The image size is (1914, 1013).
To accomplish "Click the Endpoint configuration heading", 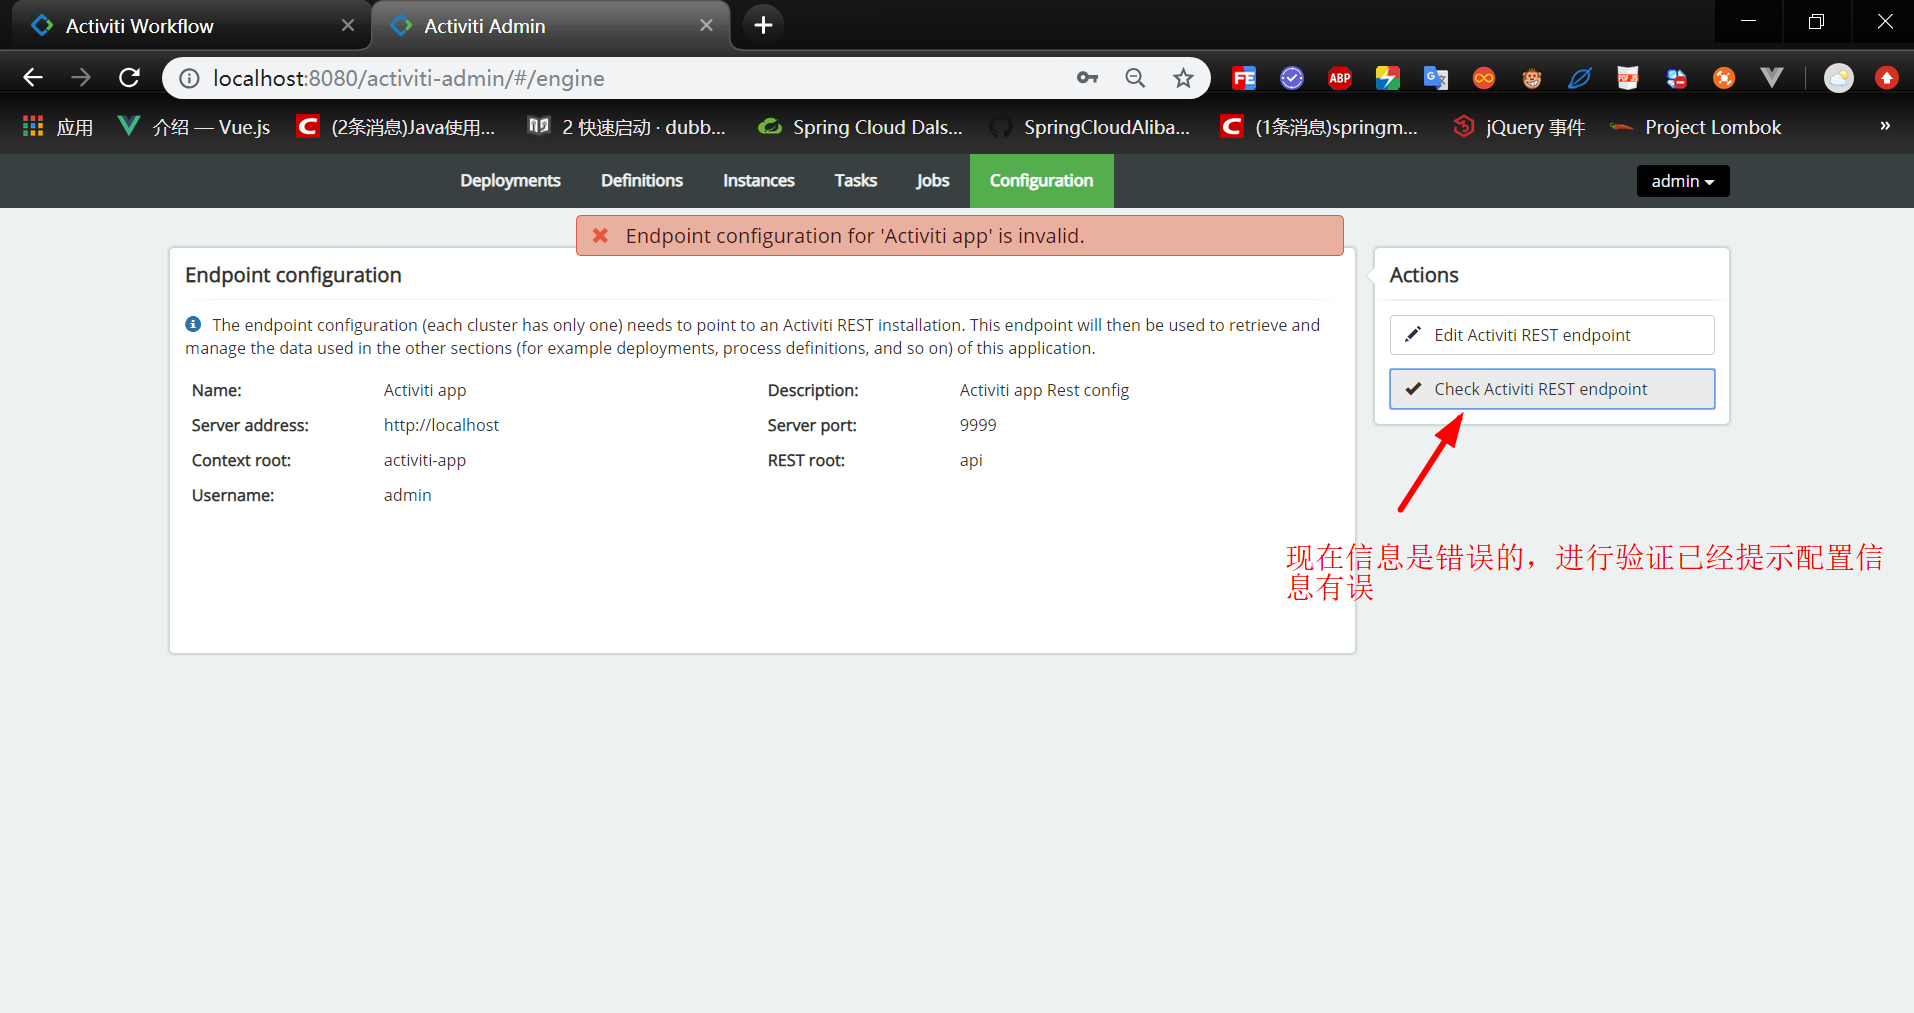I will click(x=293, y=275).
